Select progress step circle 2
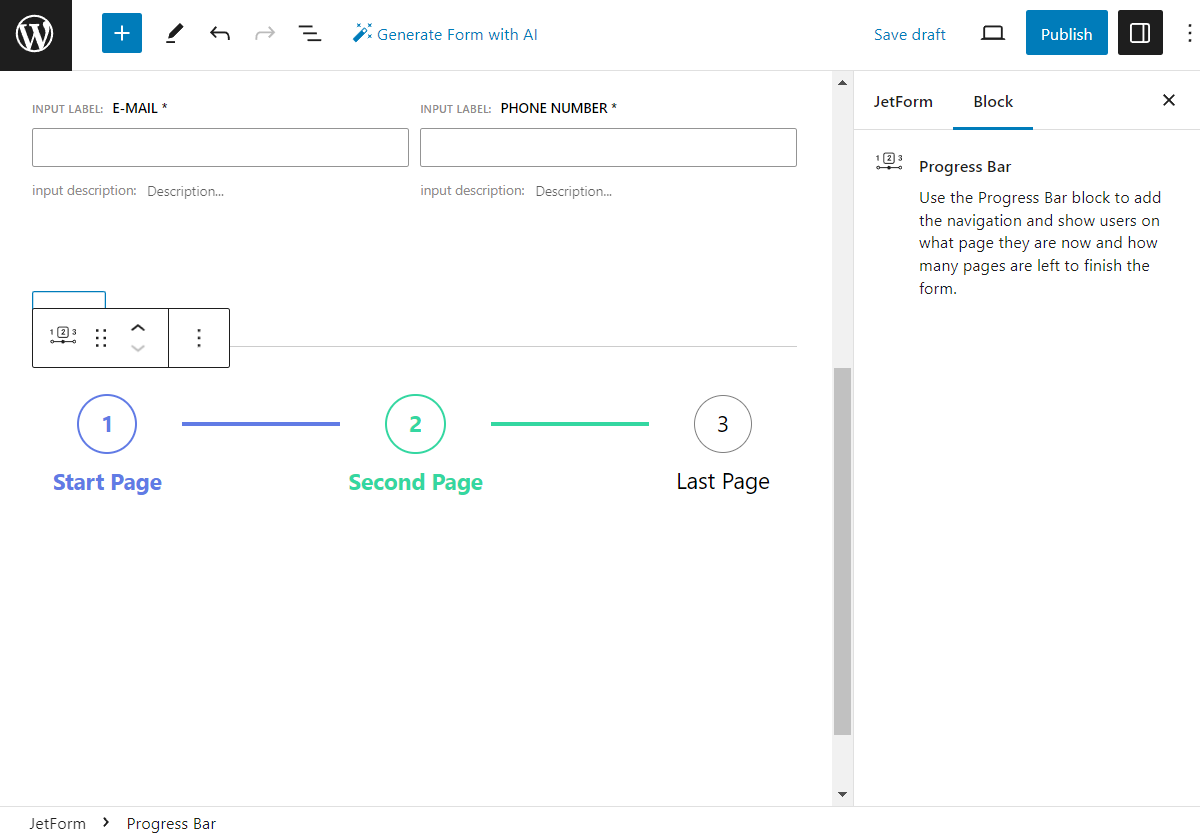Screen dimensions: 1200x834 [x=415, y=424]
